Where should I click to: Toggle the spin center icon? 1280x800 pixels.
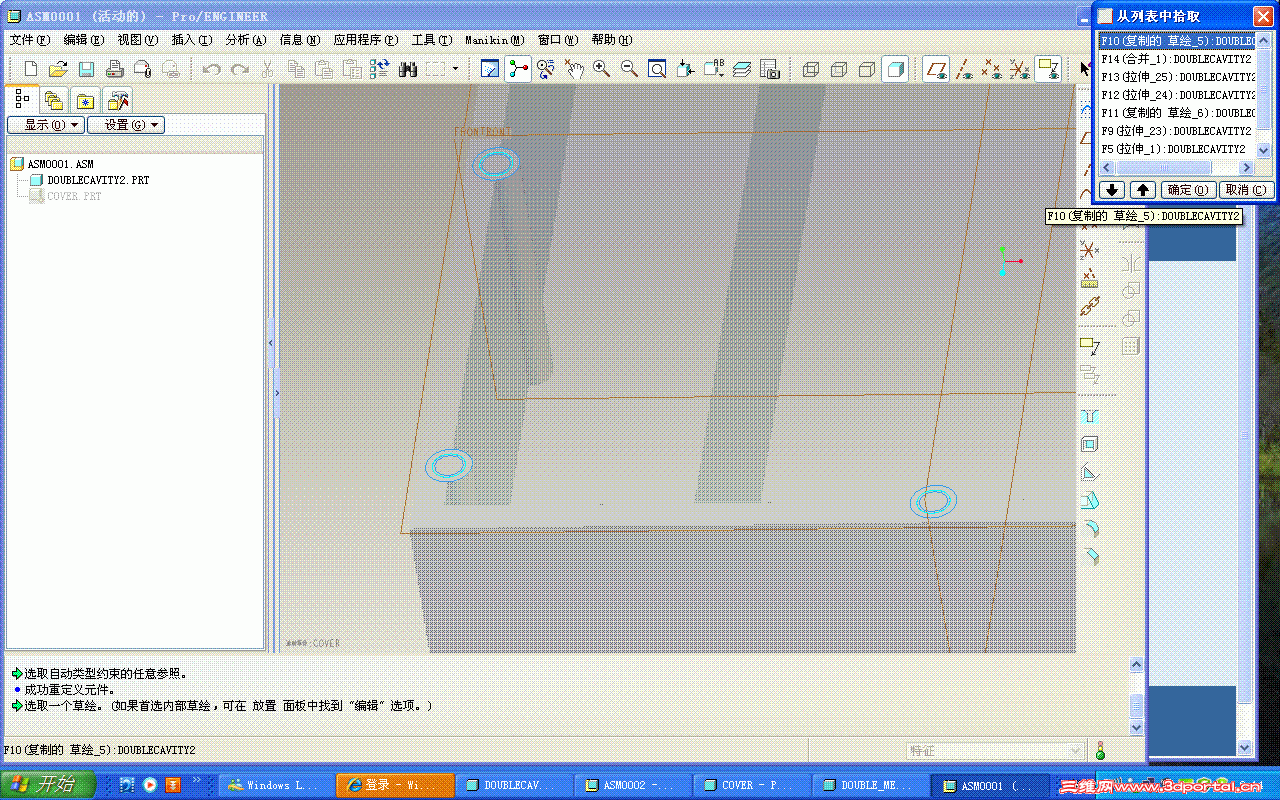click(x=518, y=69)
